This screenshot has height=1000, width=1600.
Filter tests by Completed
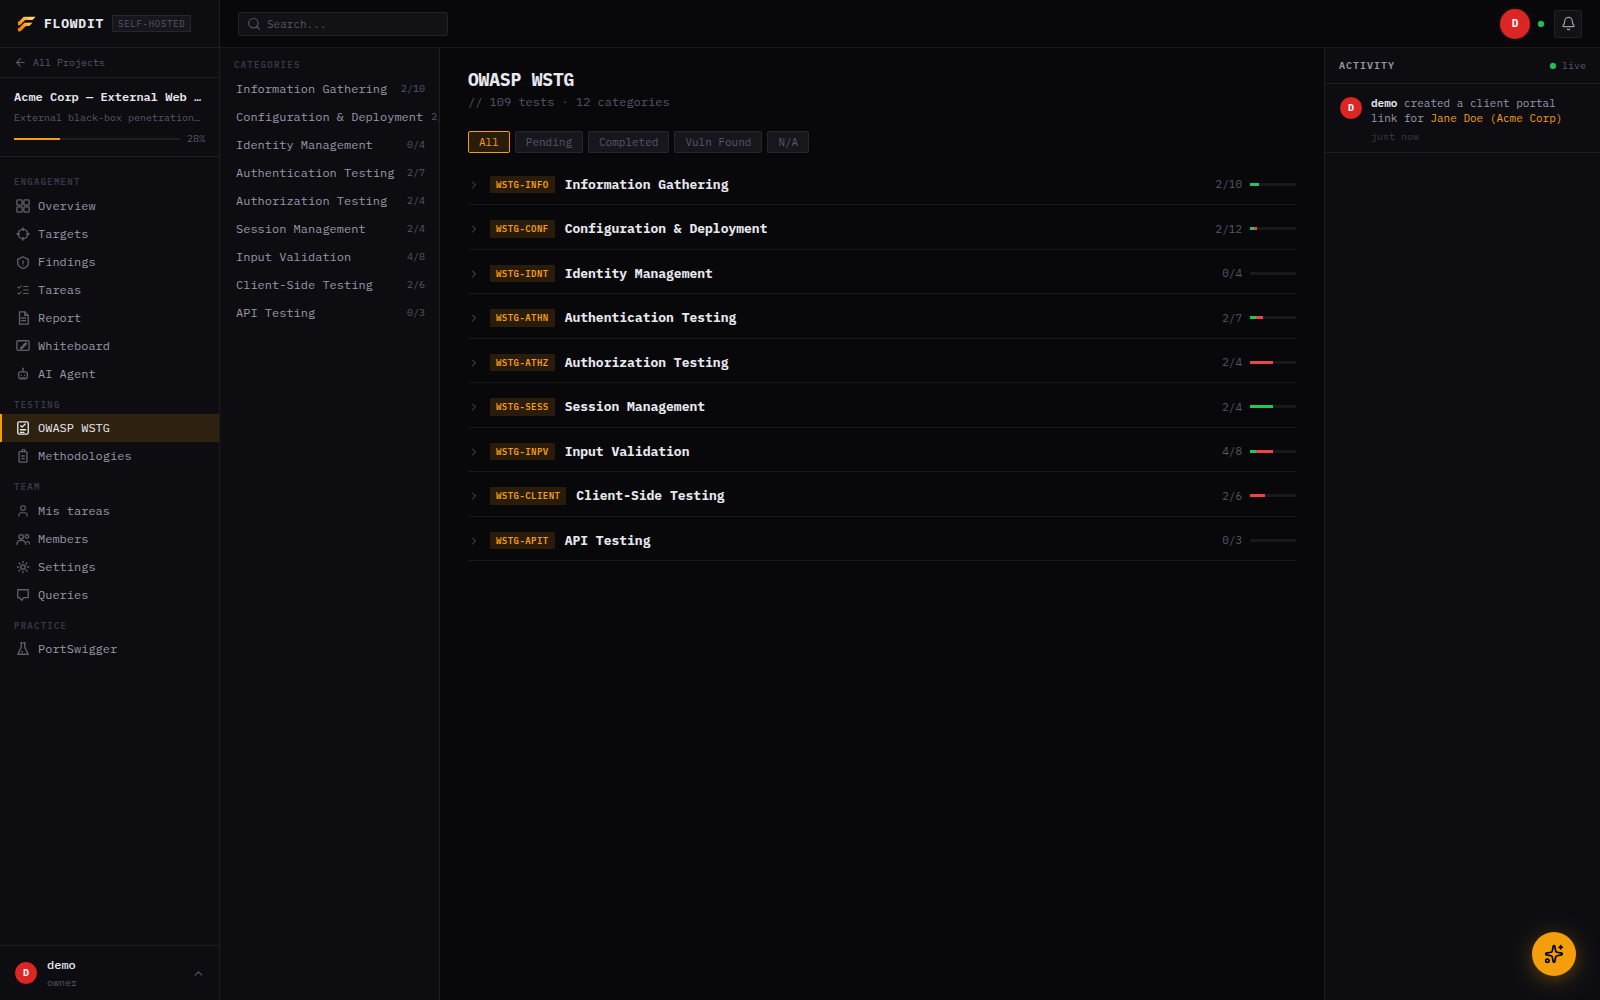(x=628, y=142)
